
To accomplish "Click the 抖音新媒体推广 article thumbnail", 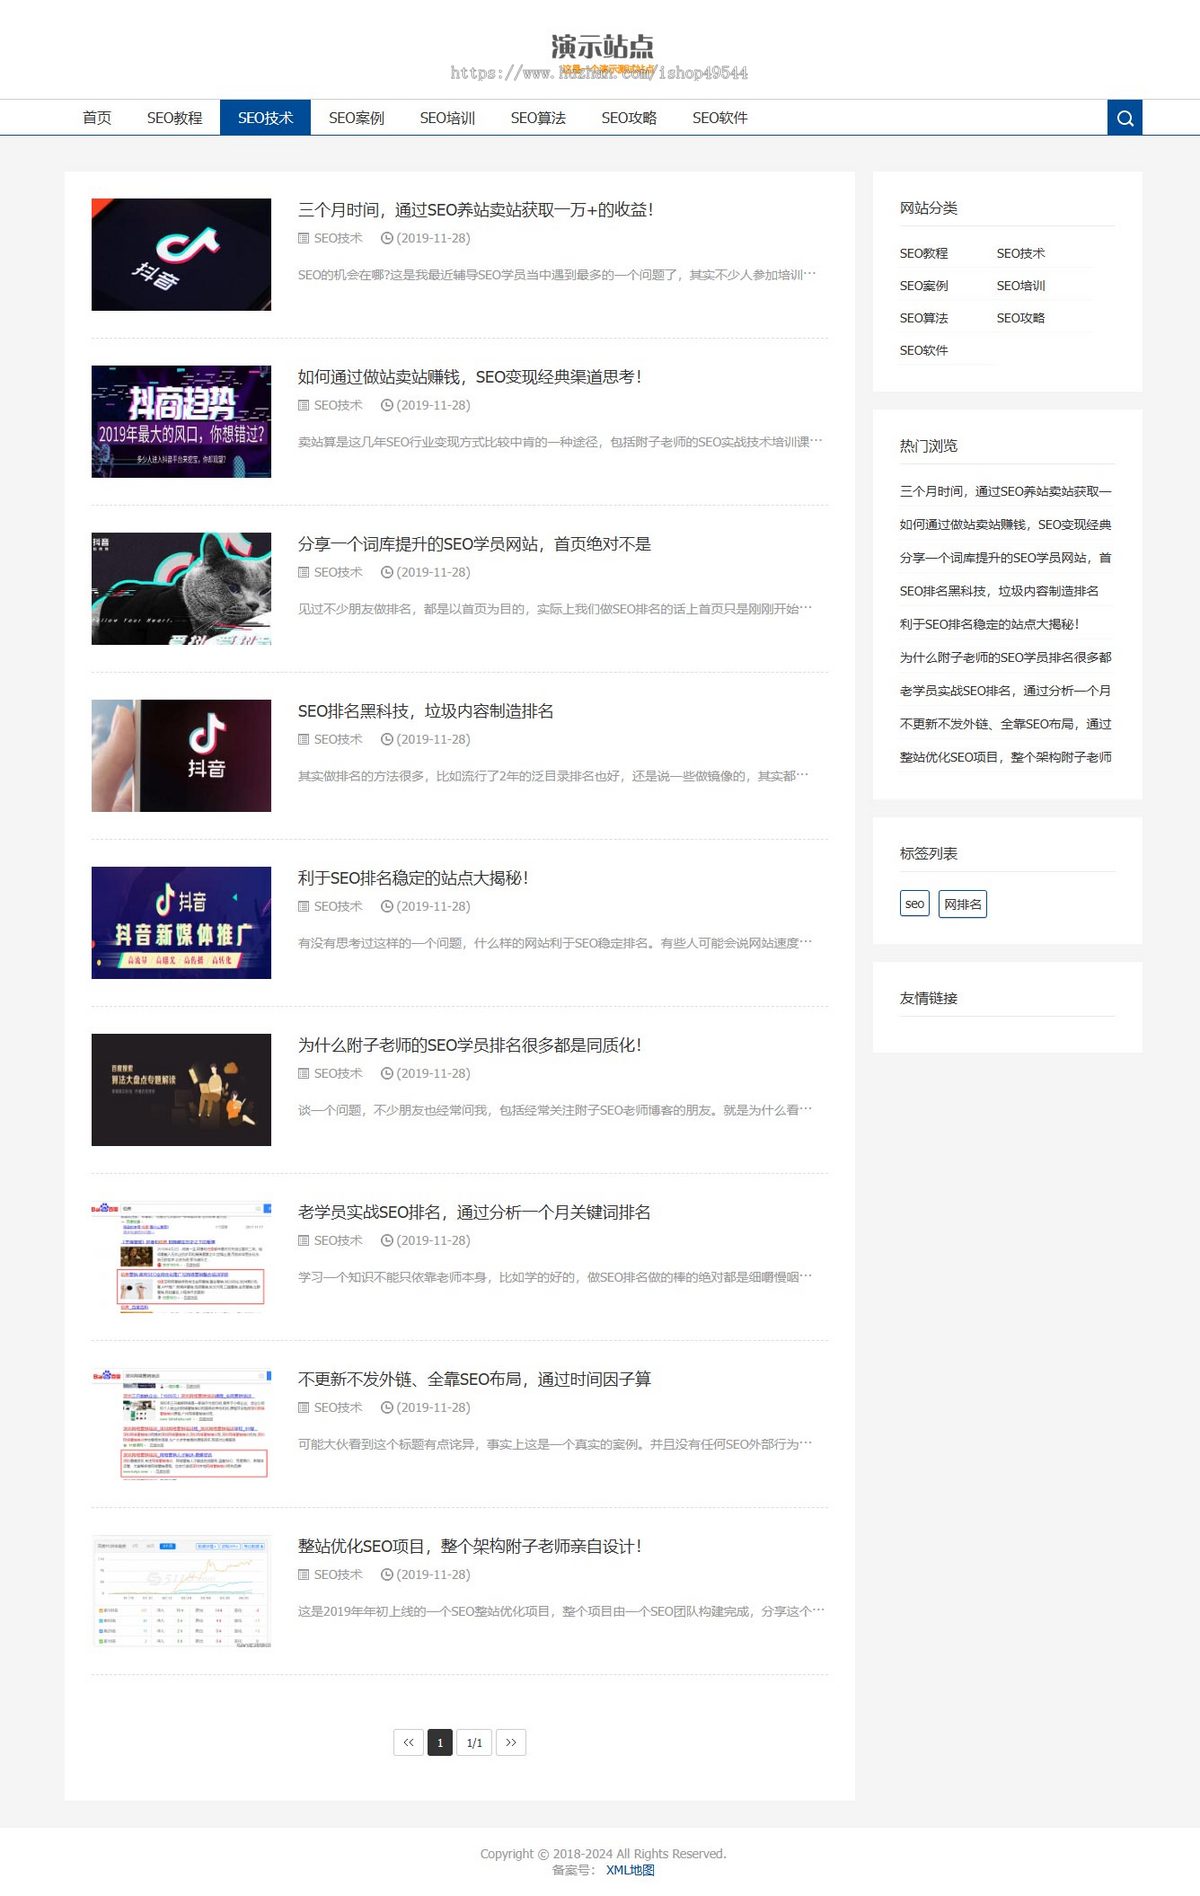I will click(181, 922).
